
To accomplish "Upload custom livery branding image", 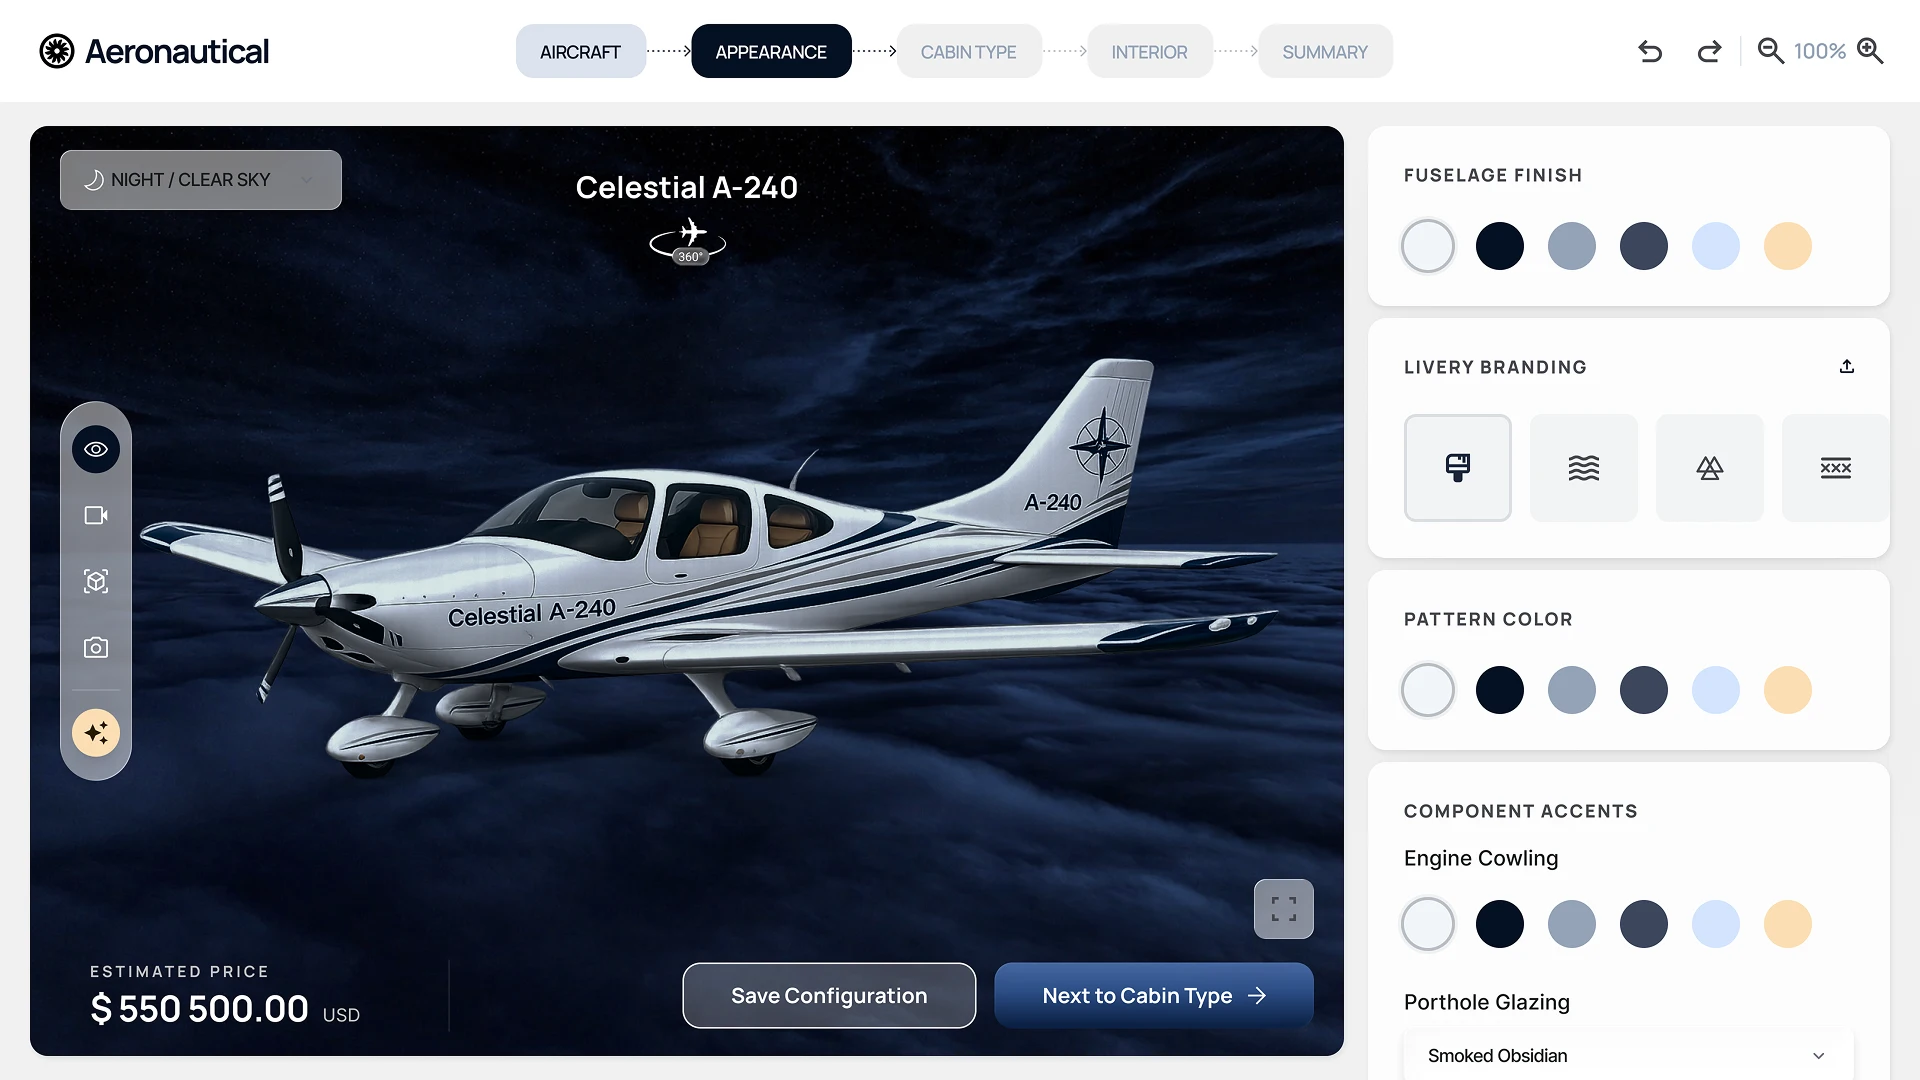I will tap(1847, 367).
